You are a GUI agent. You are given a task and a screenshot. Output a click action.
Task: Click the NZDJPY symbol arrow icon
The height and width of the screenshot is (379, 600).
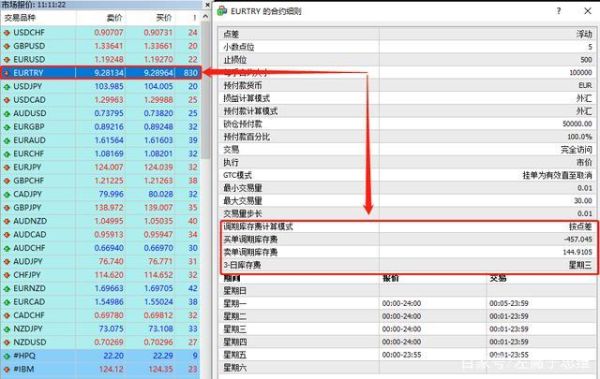point(7,329)
